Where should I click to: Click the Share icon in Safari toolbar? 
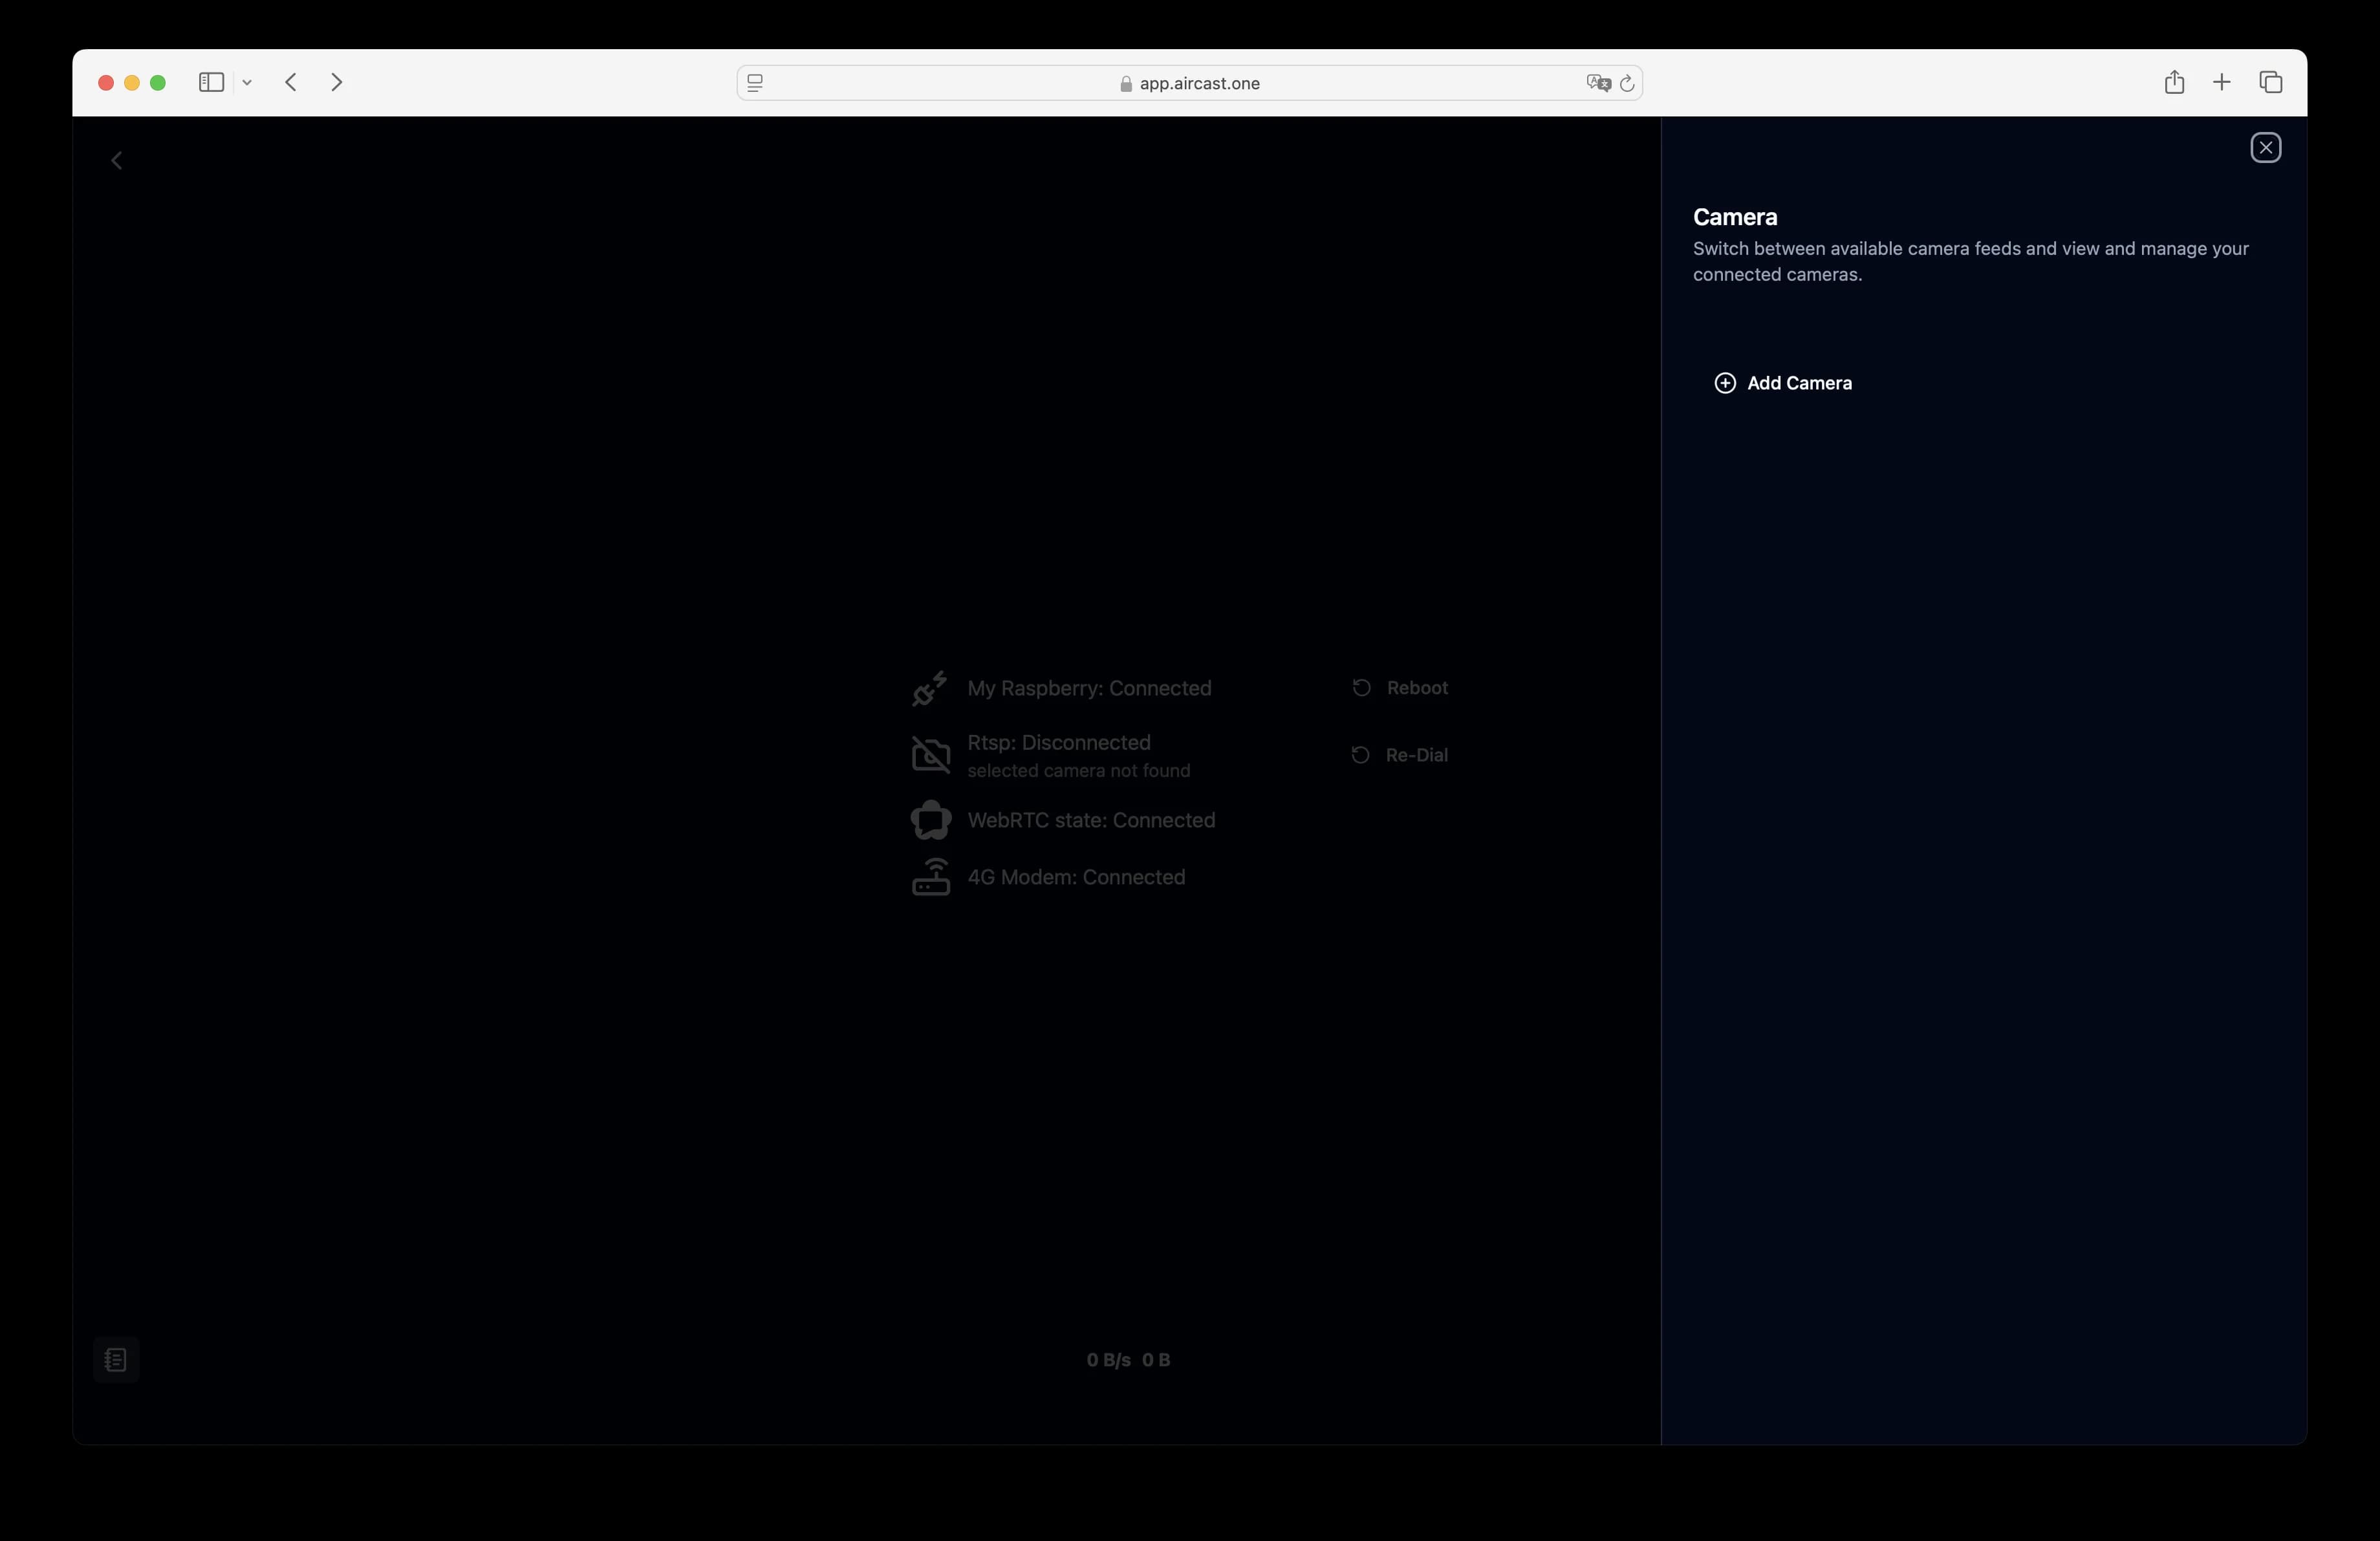coord(2175,82)
